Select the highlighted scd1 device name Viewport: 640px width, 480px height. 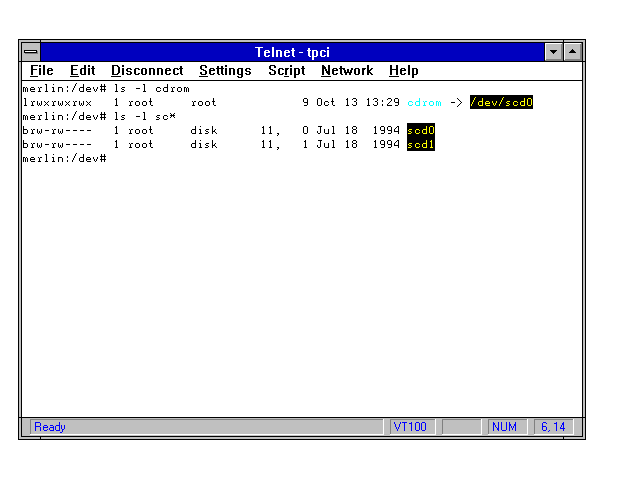[421, 144]
